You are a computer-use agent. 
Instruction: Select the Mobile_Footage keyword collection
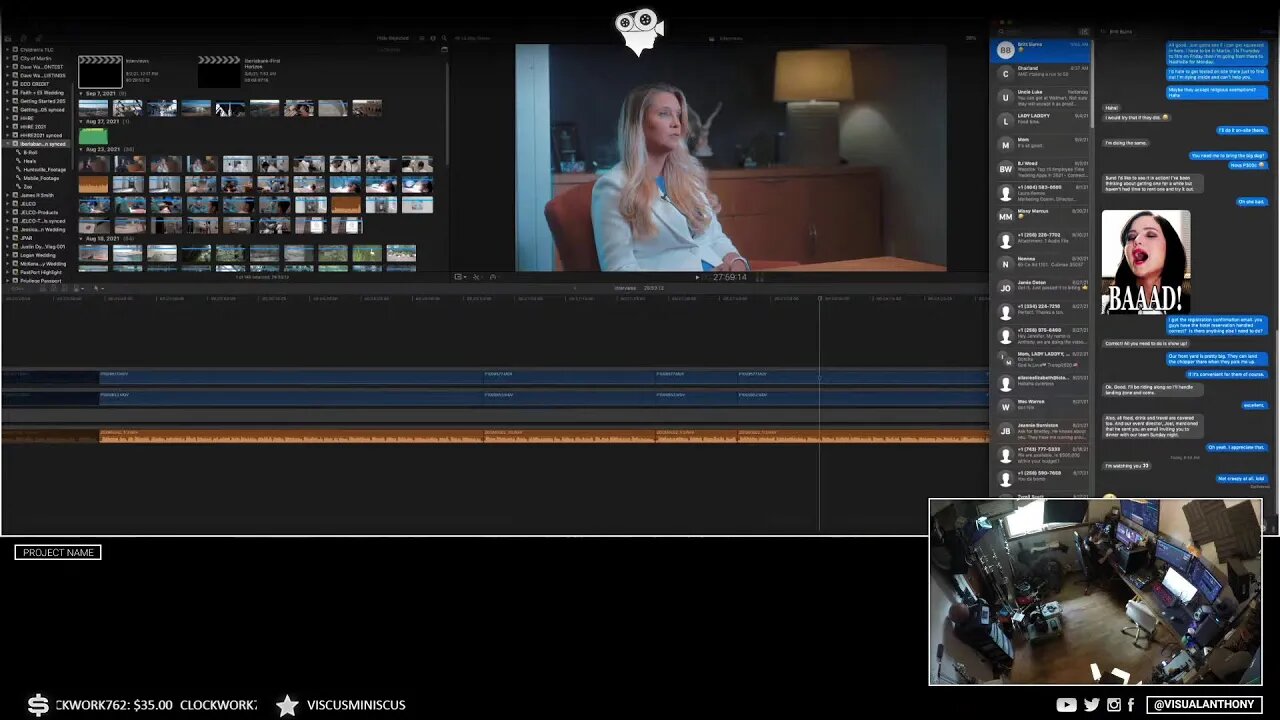pos(40,178)
